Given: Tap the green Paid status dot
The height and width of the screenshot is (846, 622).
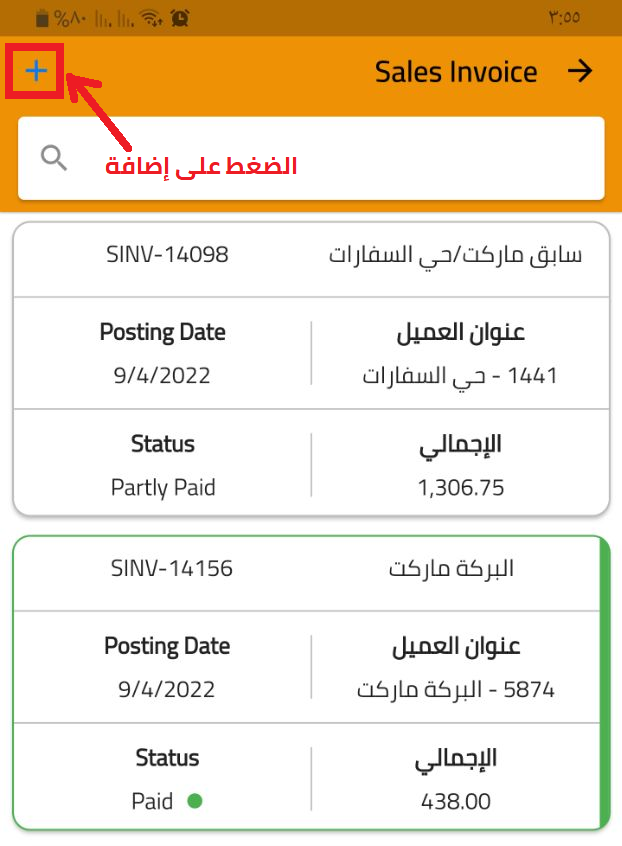Looking at the screenshot, I should [x=194, y=801].
